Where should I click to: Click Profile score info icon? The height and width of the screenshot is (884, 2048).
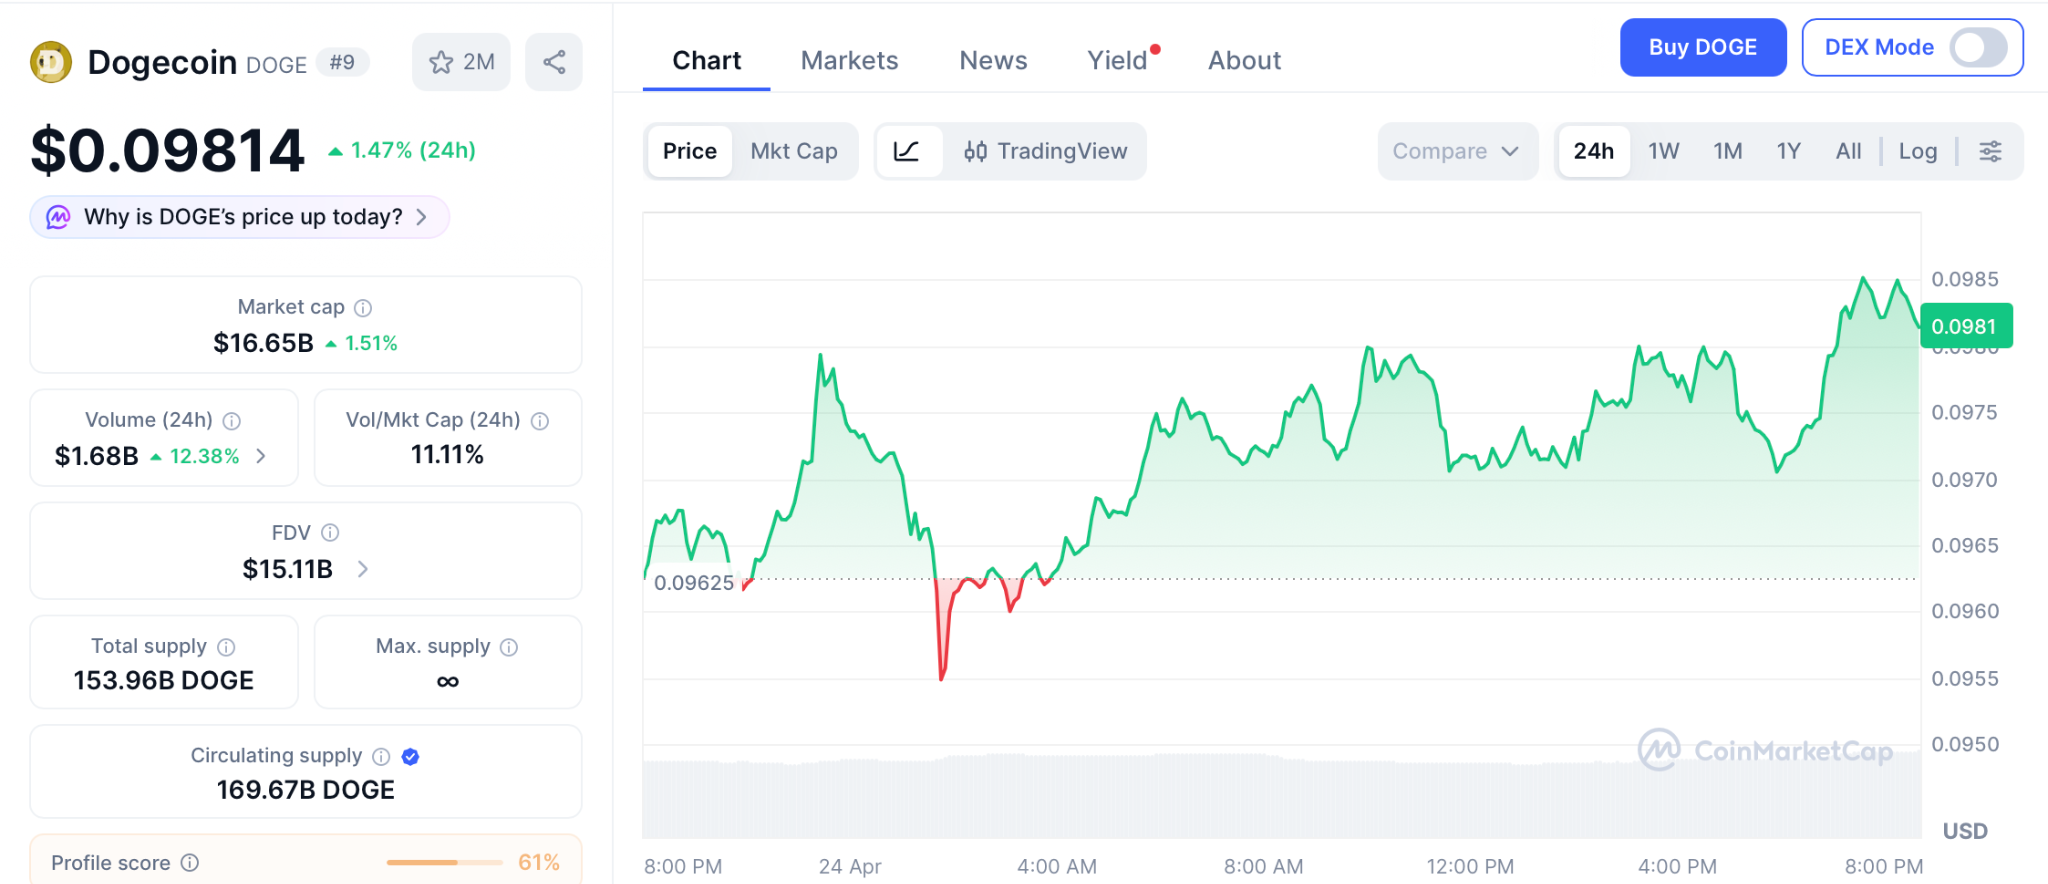(x=190, y=862)
